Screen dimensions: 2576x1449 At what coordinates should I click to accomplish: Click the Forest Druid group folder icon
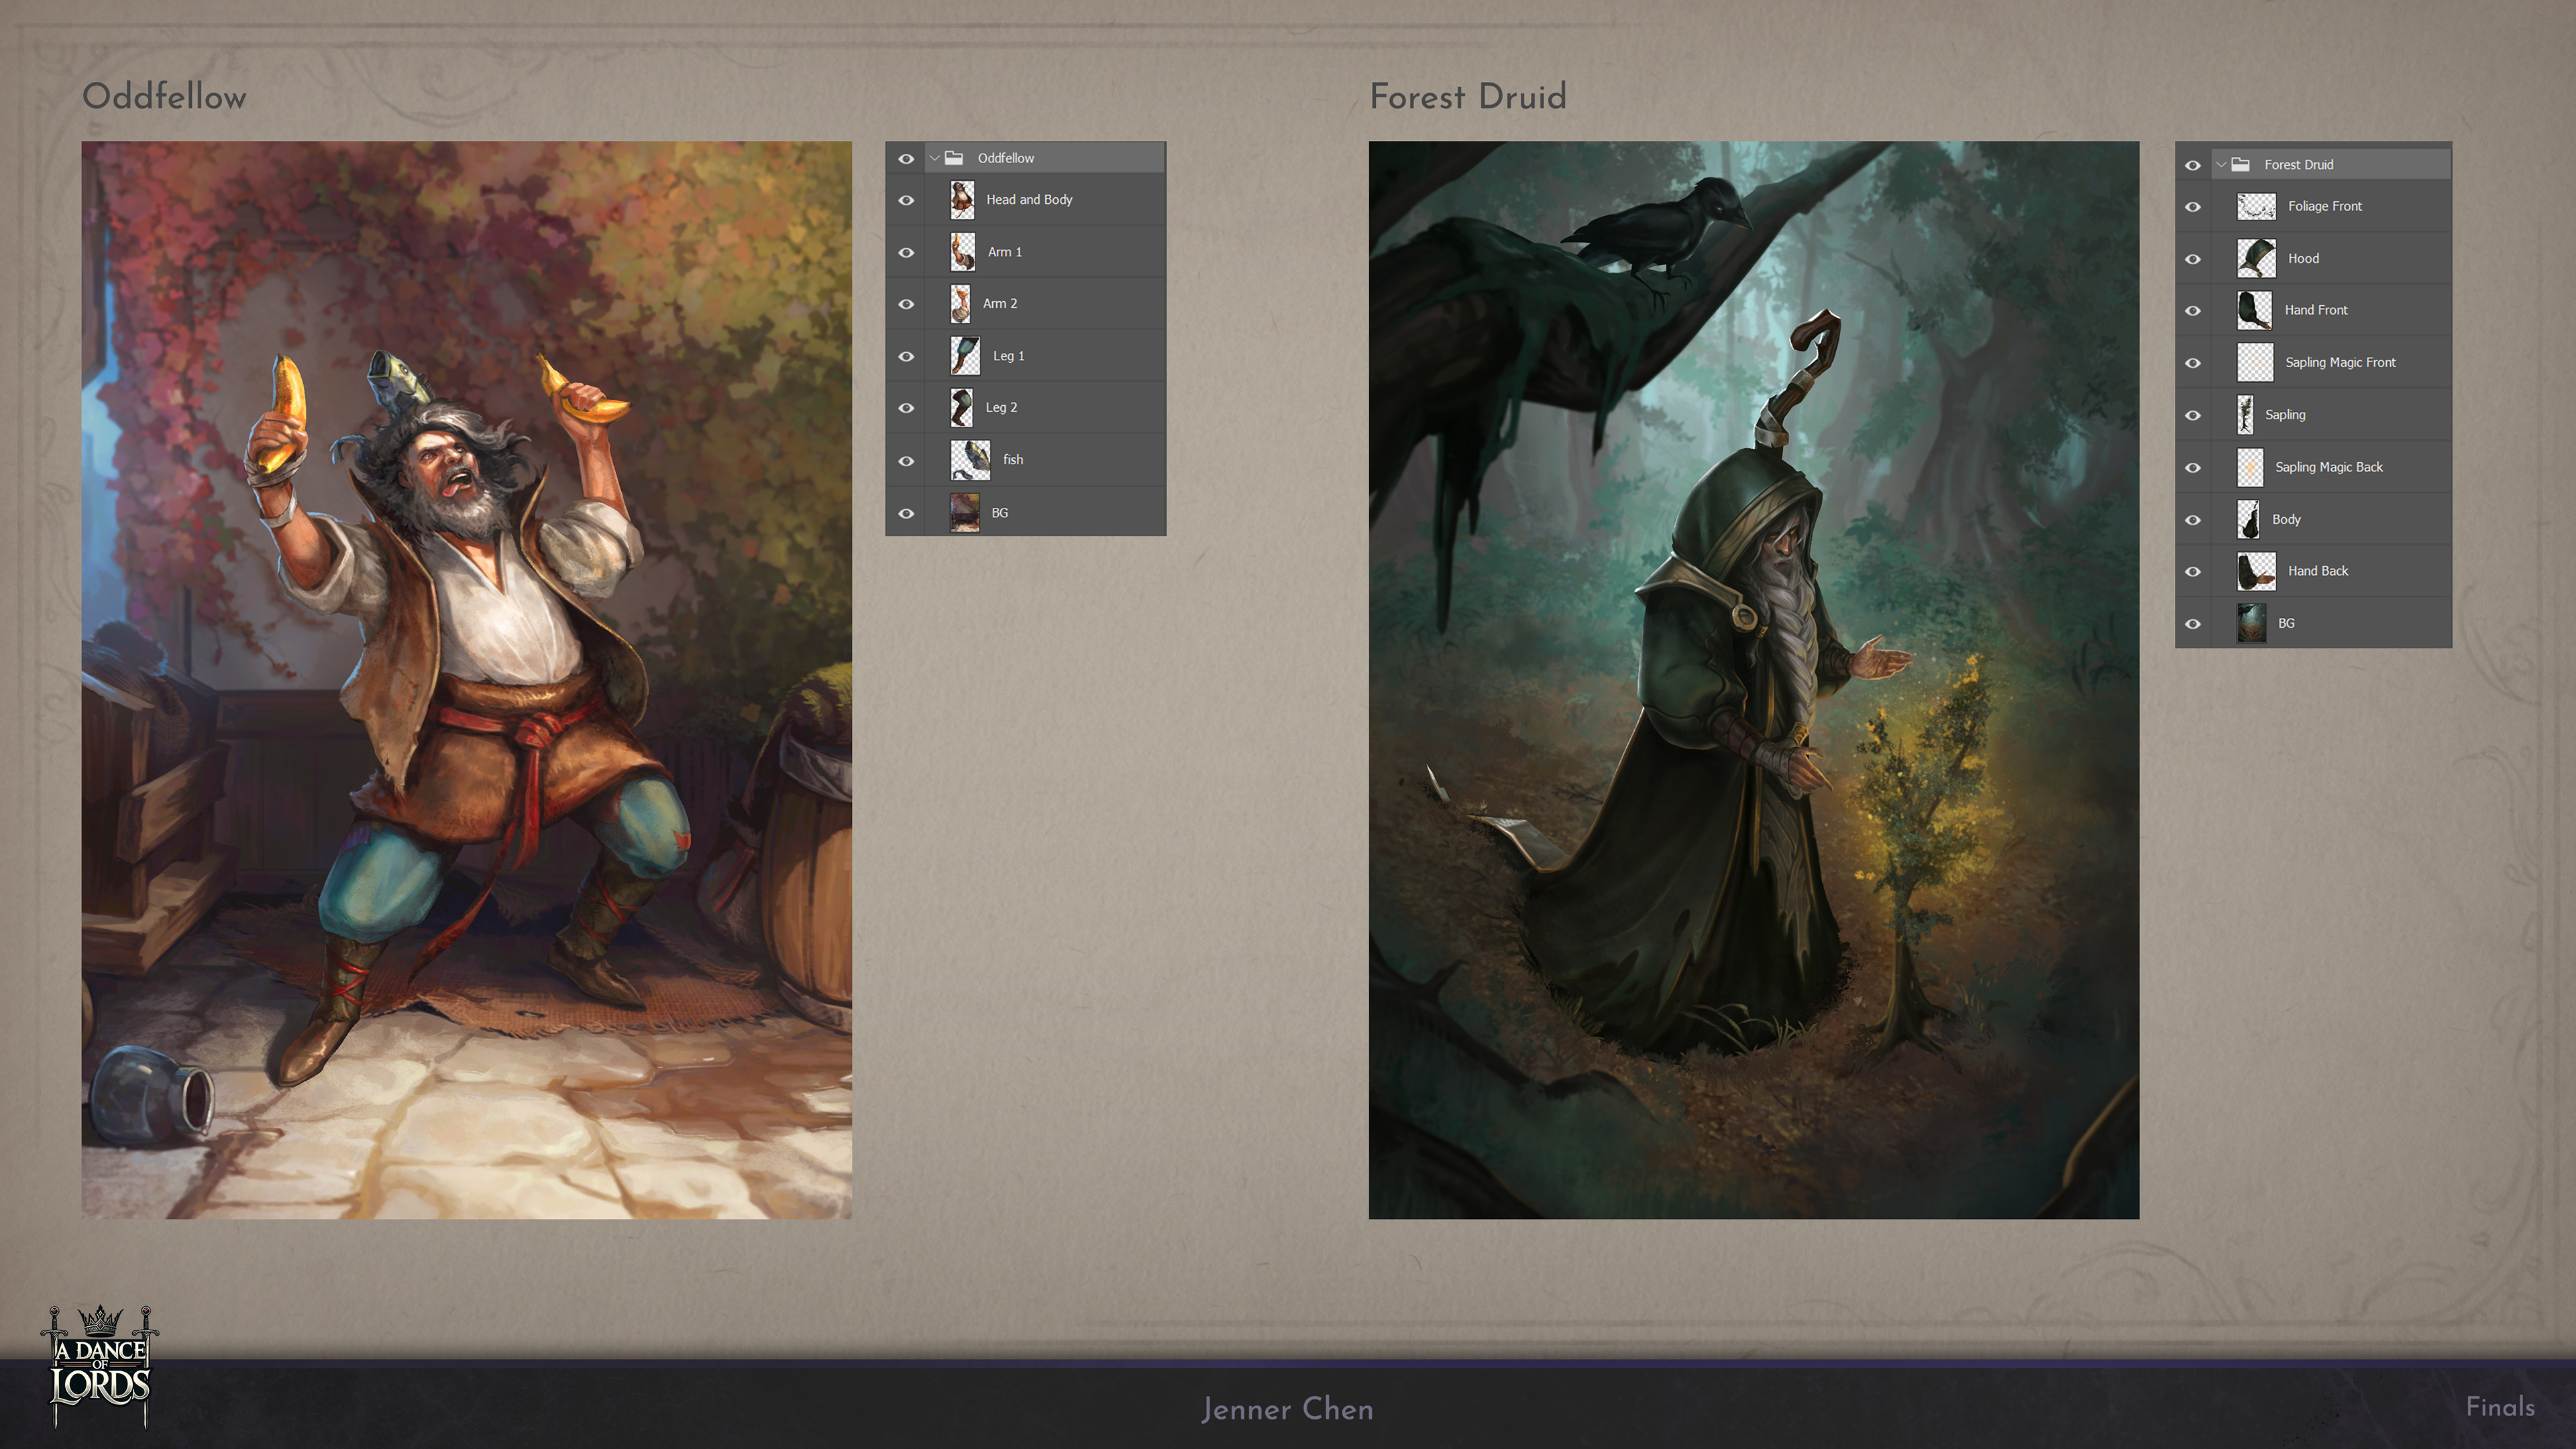tap(2241, 164)
